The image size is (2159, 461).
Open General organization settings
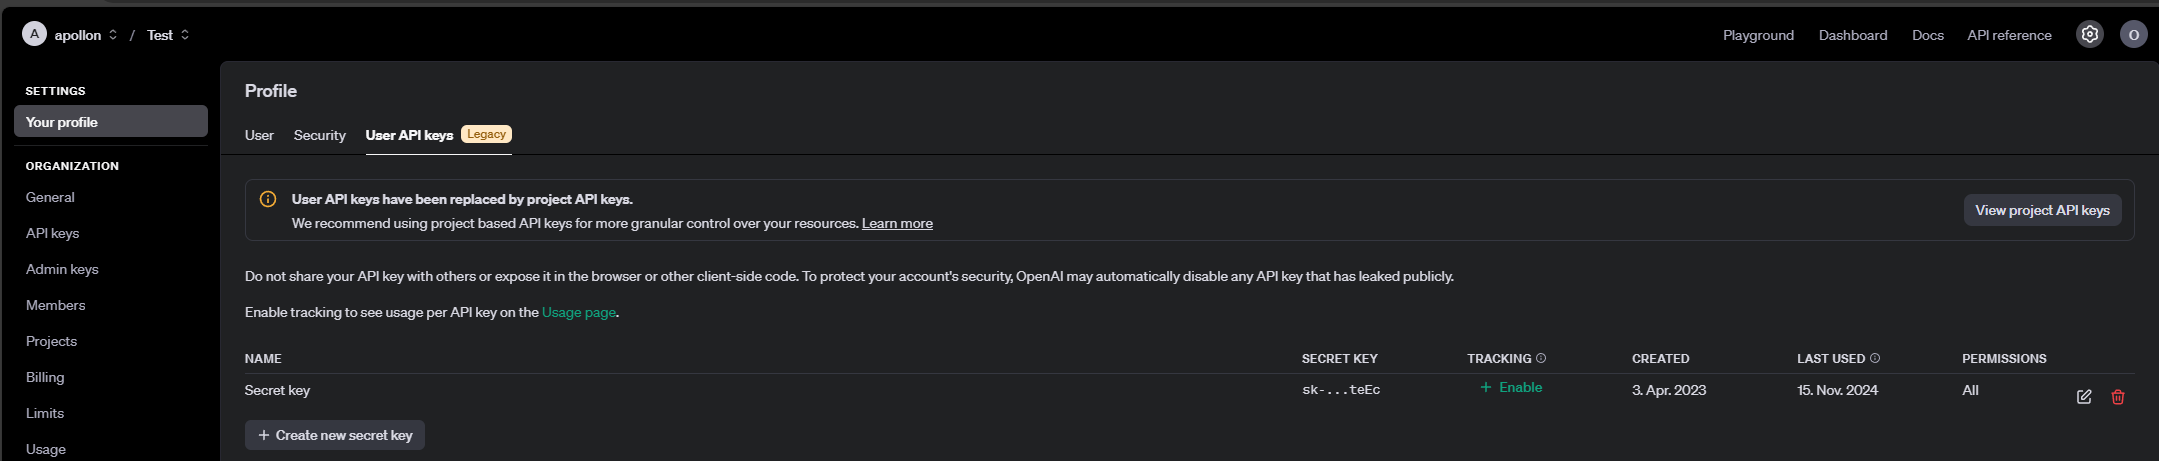click(50, 197)
